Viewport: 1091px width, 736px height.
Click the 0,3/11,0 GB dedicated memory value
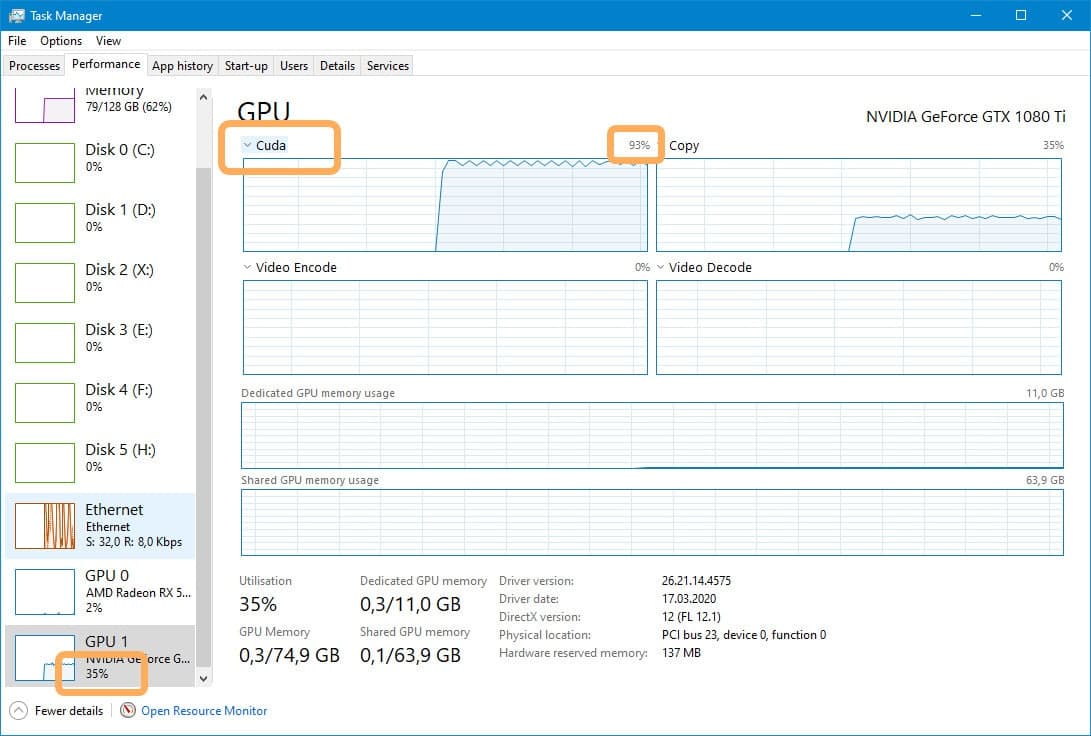point(411,604)
